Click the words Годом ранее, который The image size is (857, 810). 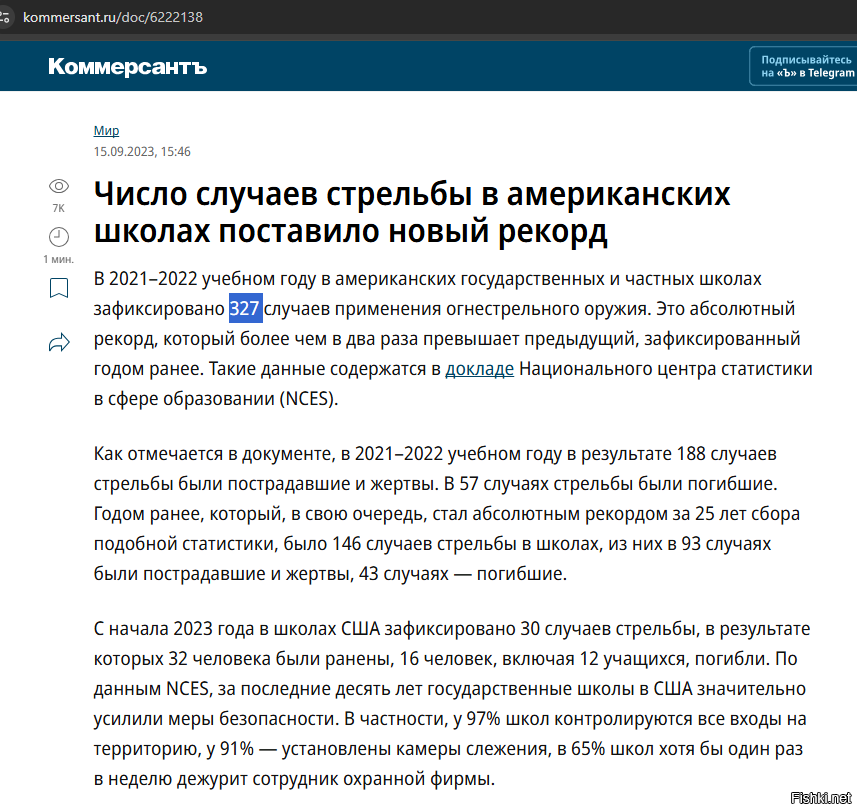tap(189, 514)
